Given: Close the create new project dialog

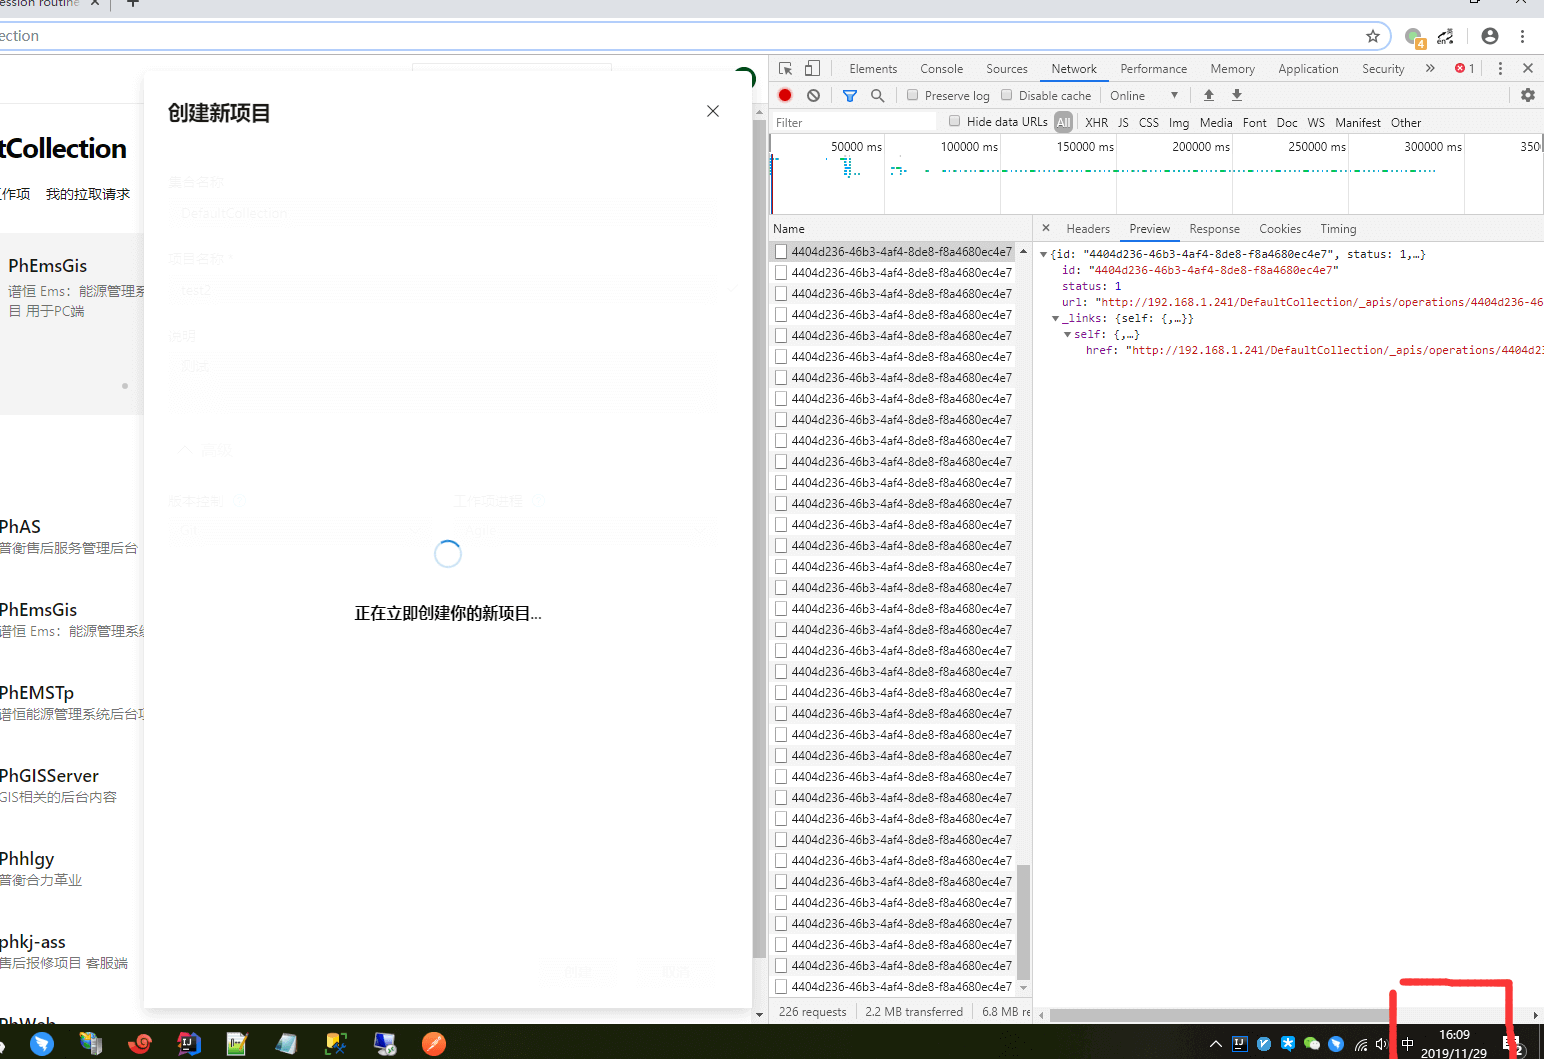Looking at the screenshot, I should [713, 111].
